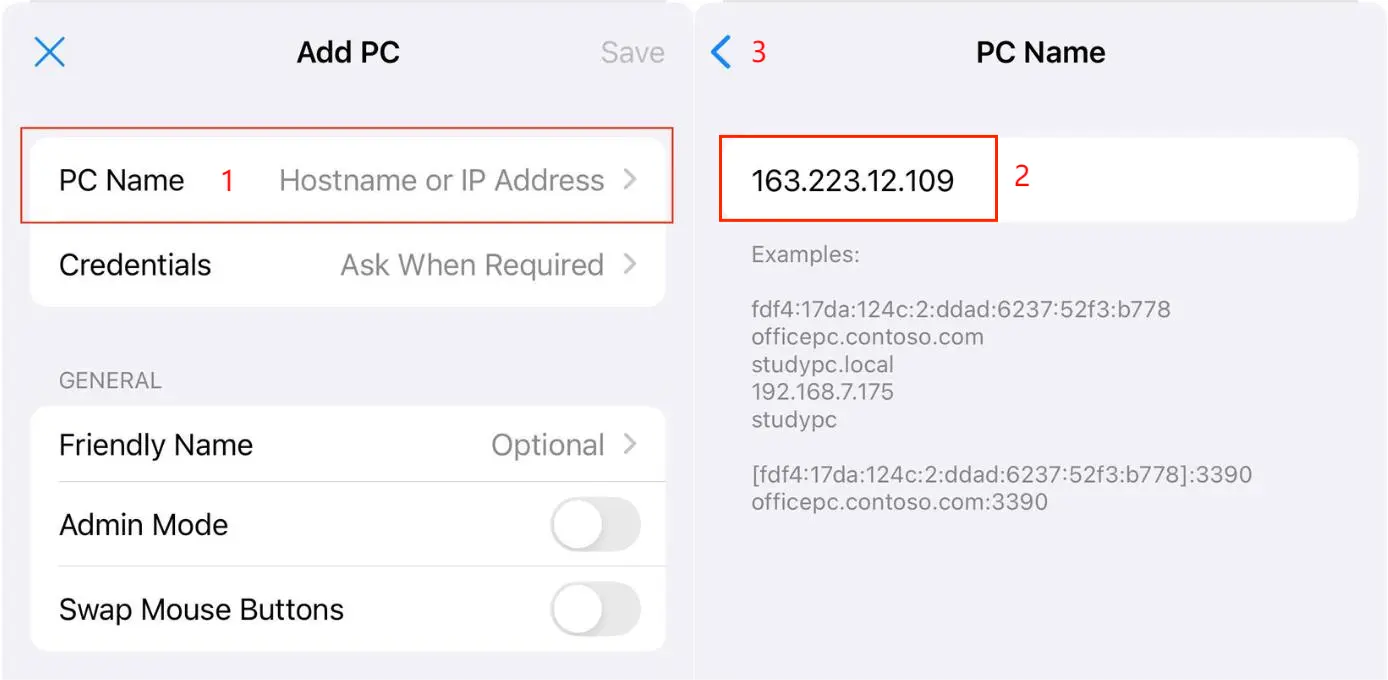
Task: Go back using the blue back arrow
Action: [721, 52]
